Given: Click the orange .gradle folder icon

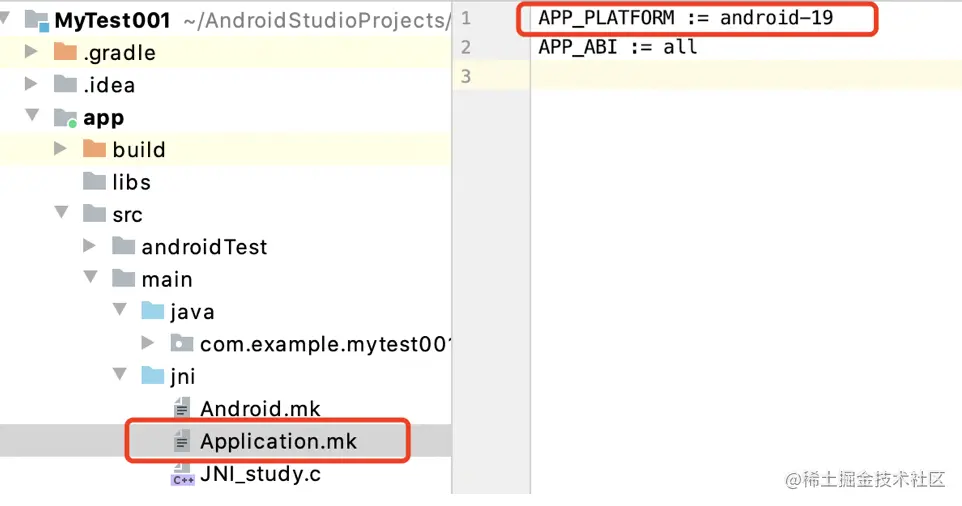Looking at the screenshot, I should click(65, 52).
